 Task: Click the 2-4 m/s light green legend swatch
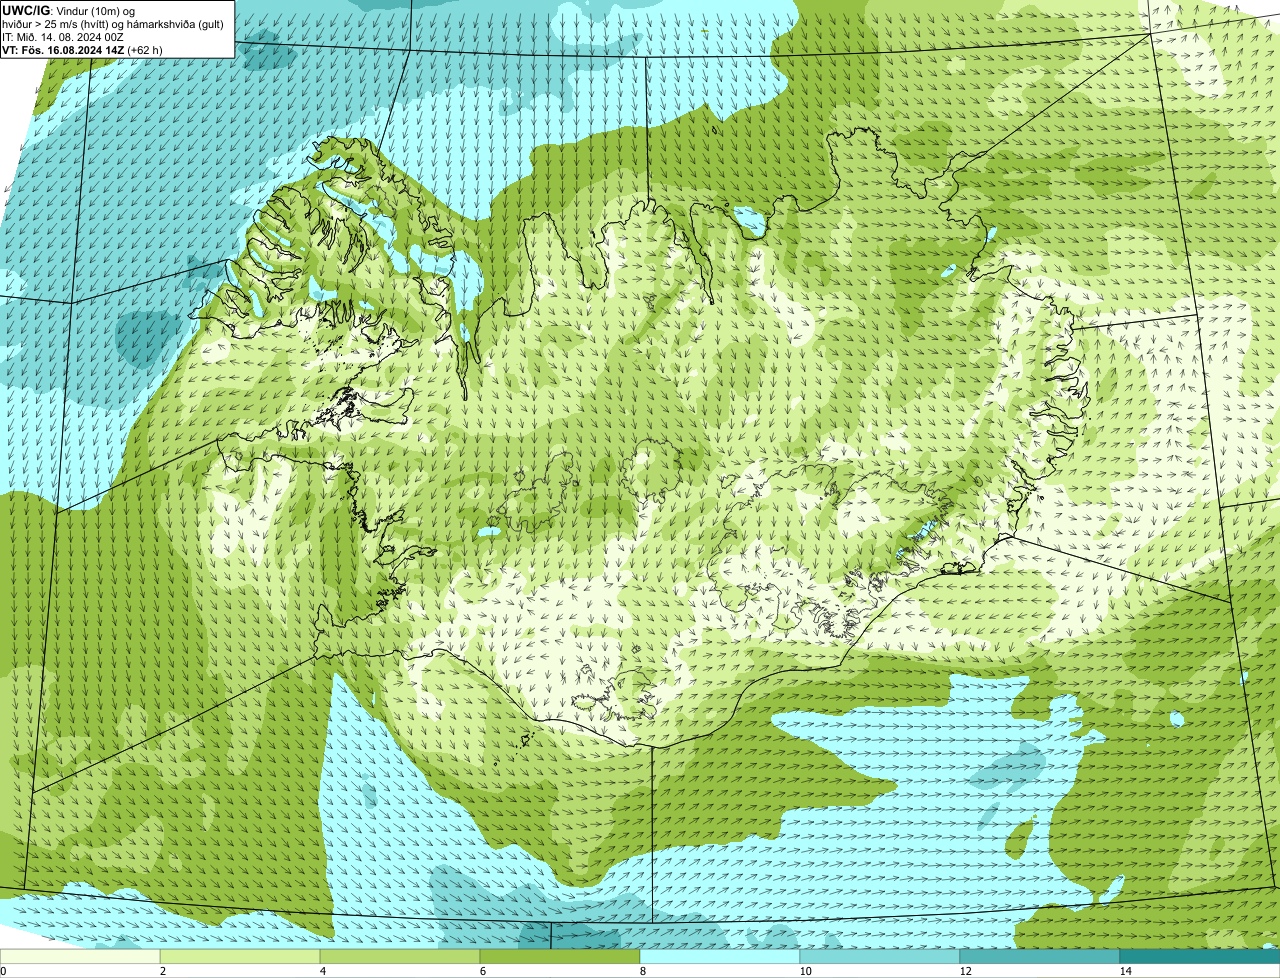(x=240, y=956)
